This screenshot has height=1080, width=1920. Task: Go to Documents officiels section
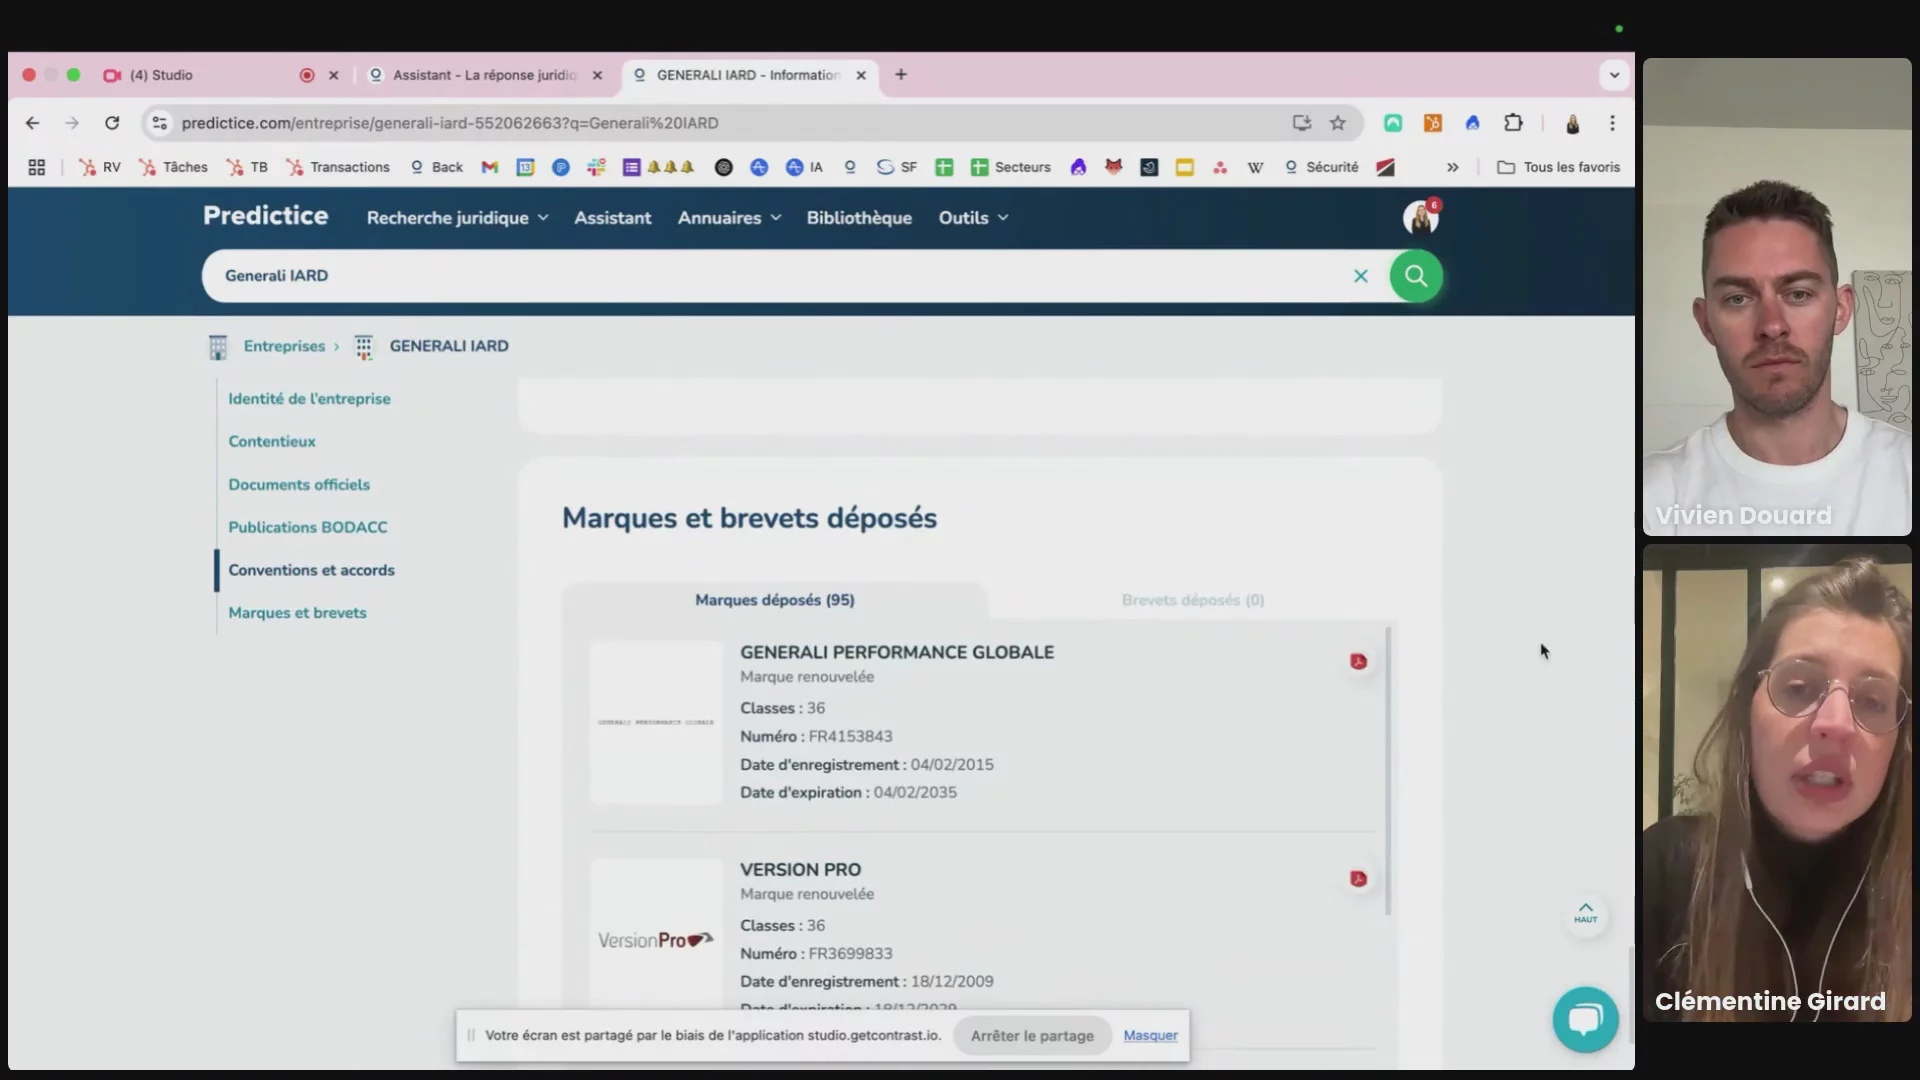click(299, 485)
